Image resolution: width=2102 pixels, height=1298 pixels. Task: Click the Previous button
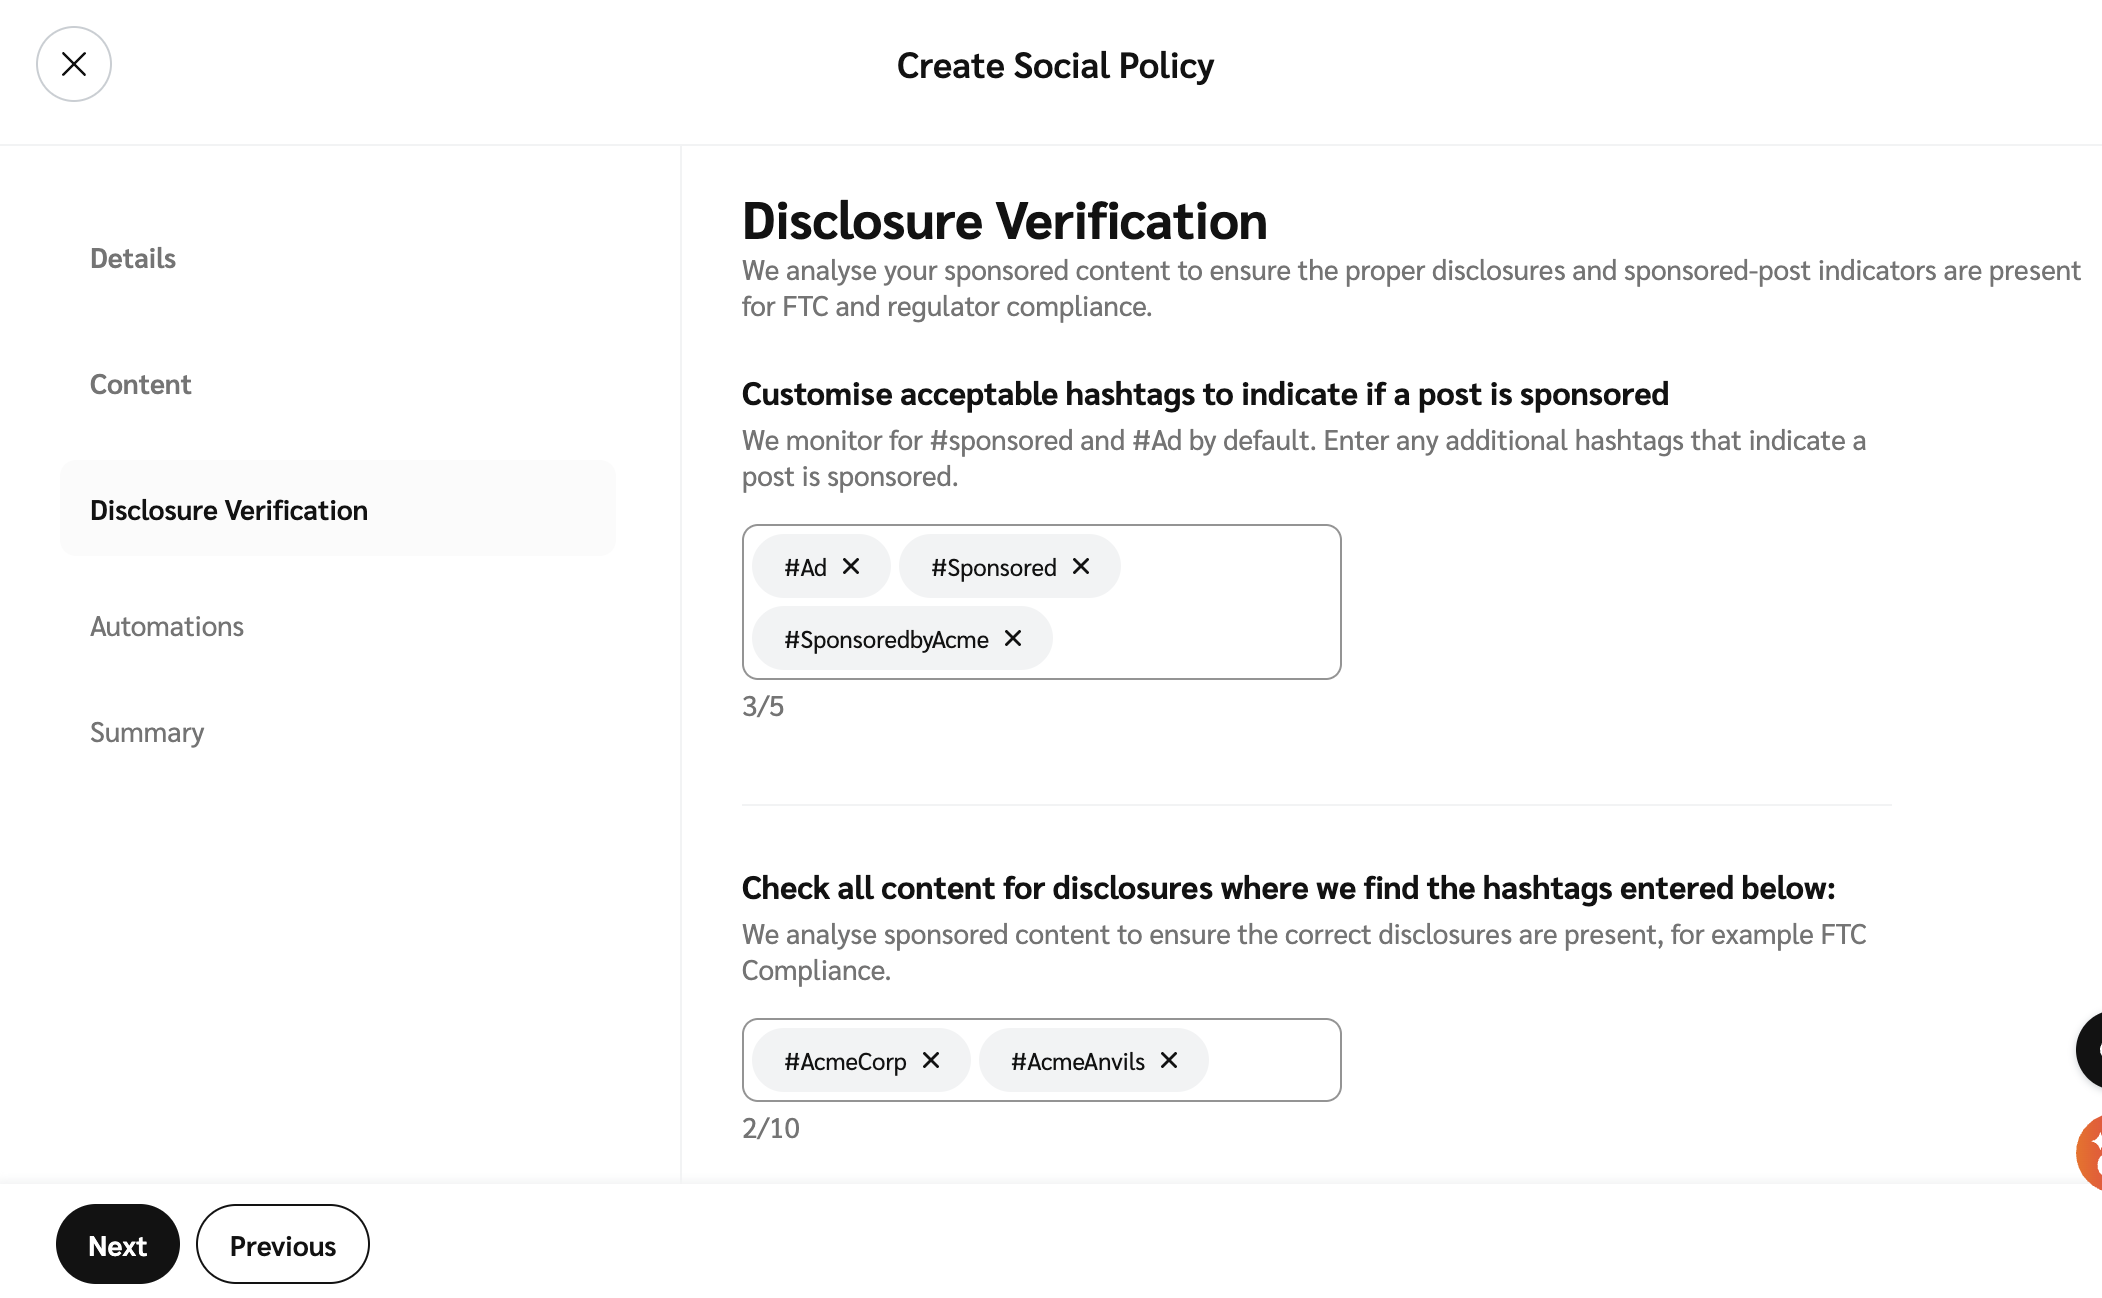[283, 1245]
